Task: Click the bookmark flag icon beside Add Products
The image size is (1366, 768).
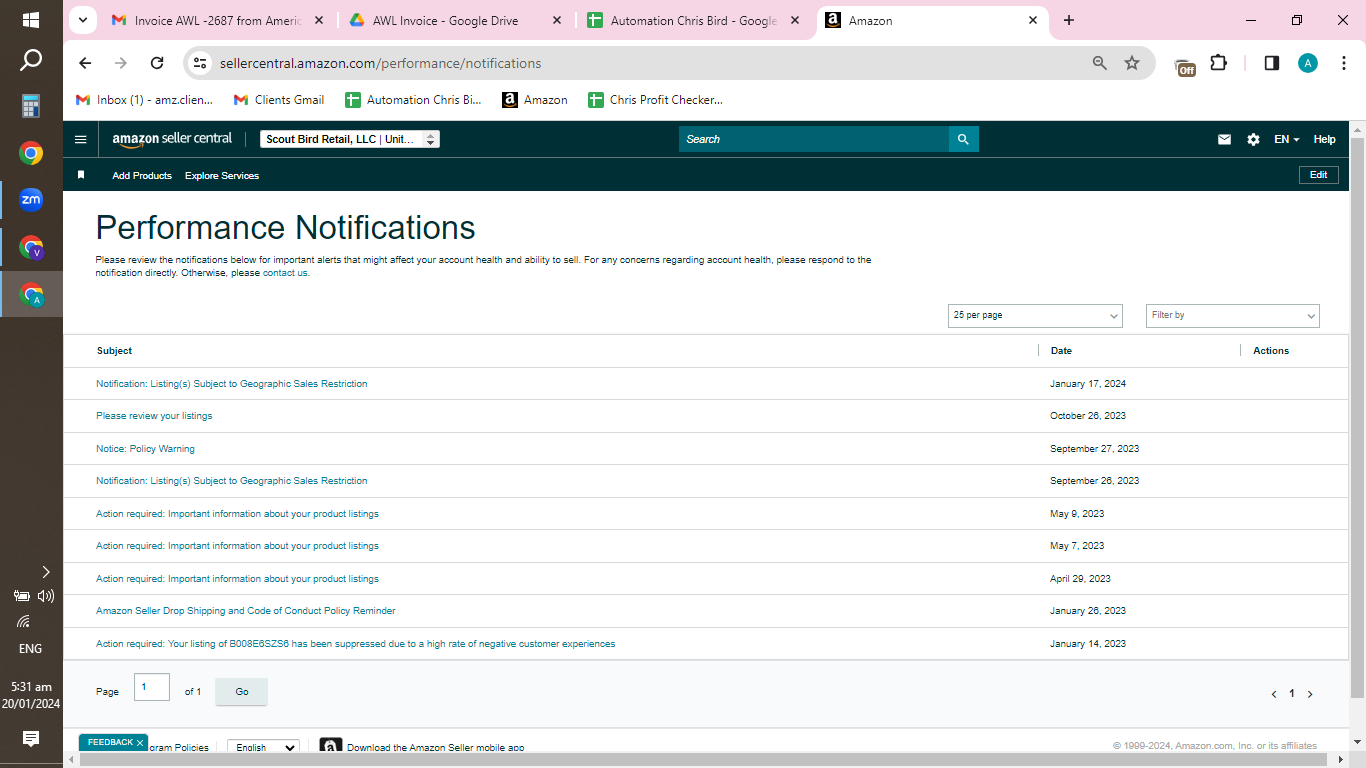Action: click(x=81, y=175)
